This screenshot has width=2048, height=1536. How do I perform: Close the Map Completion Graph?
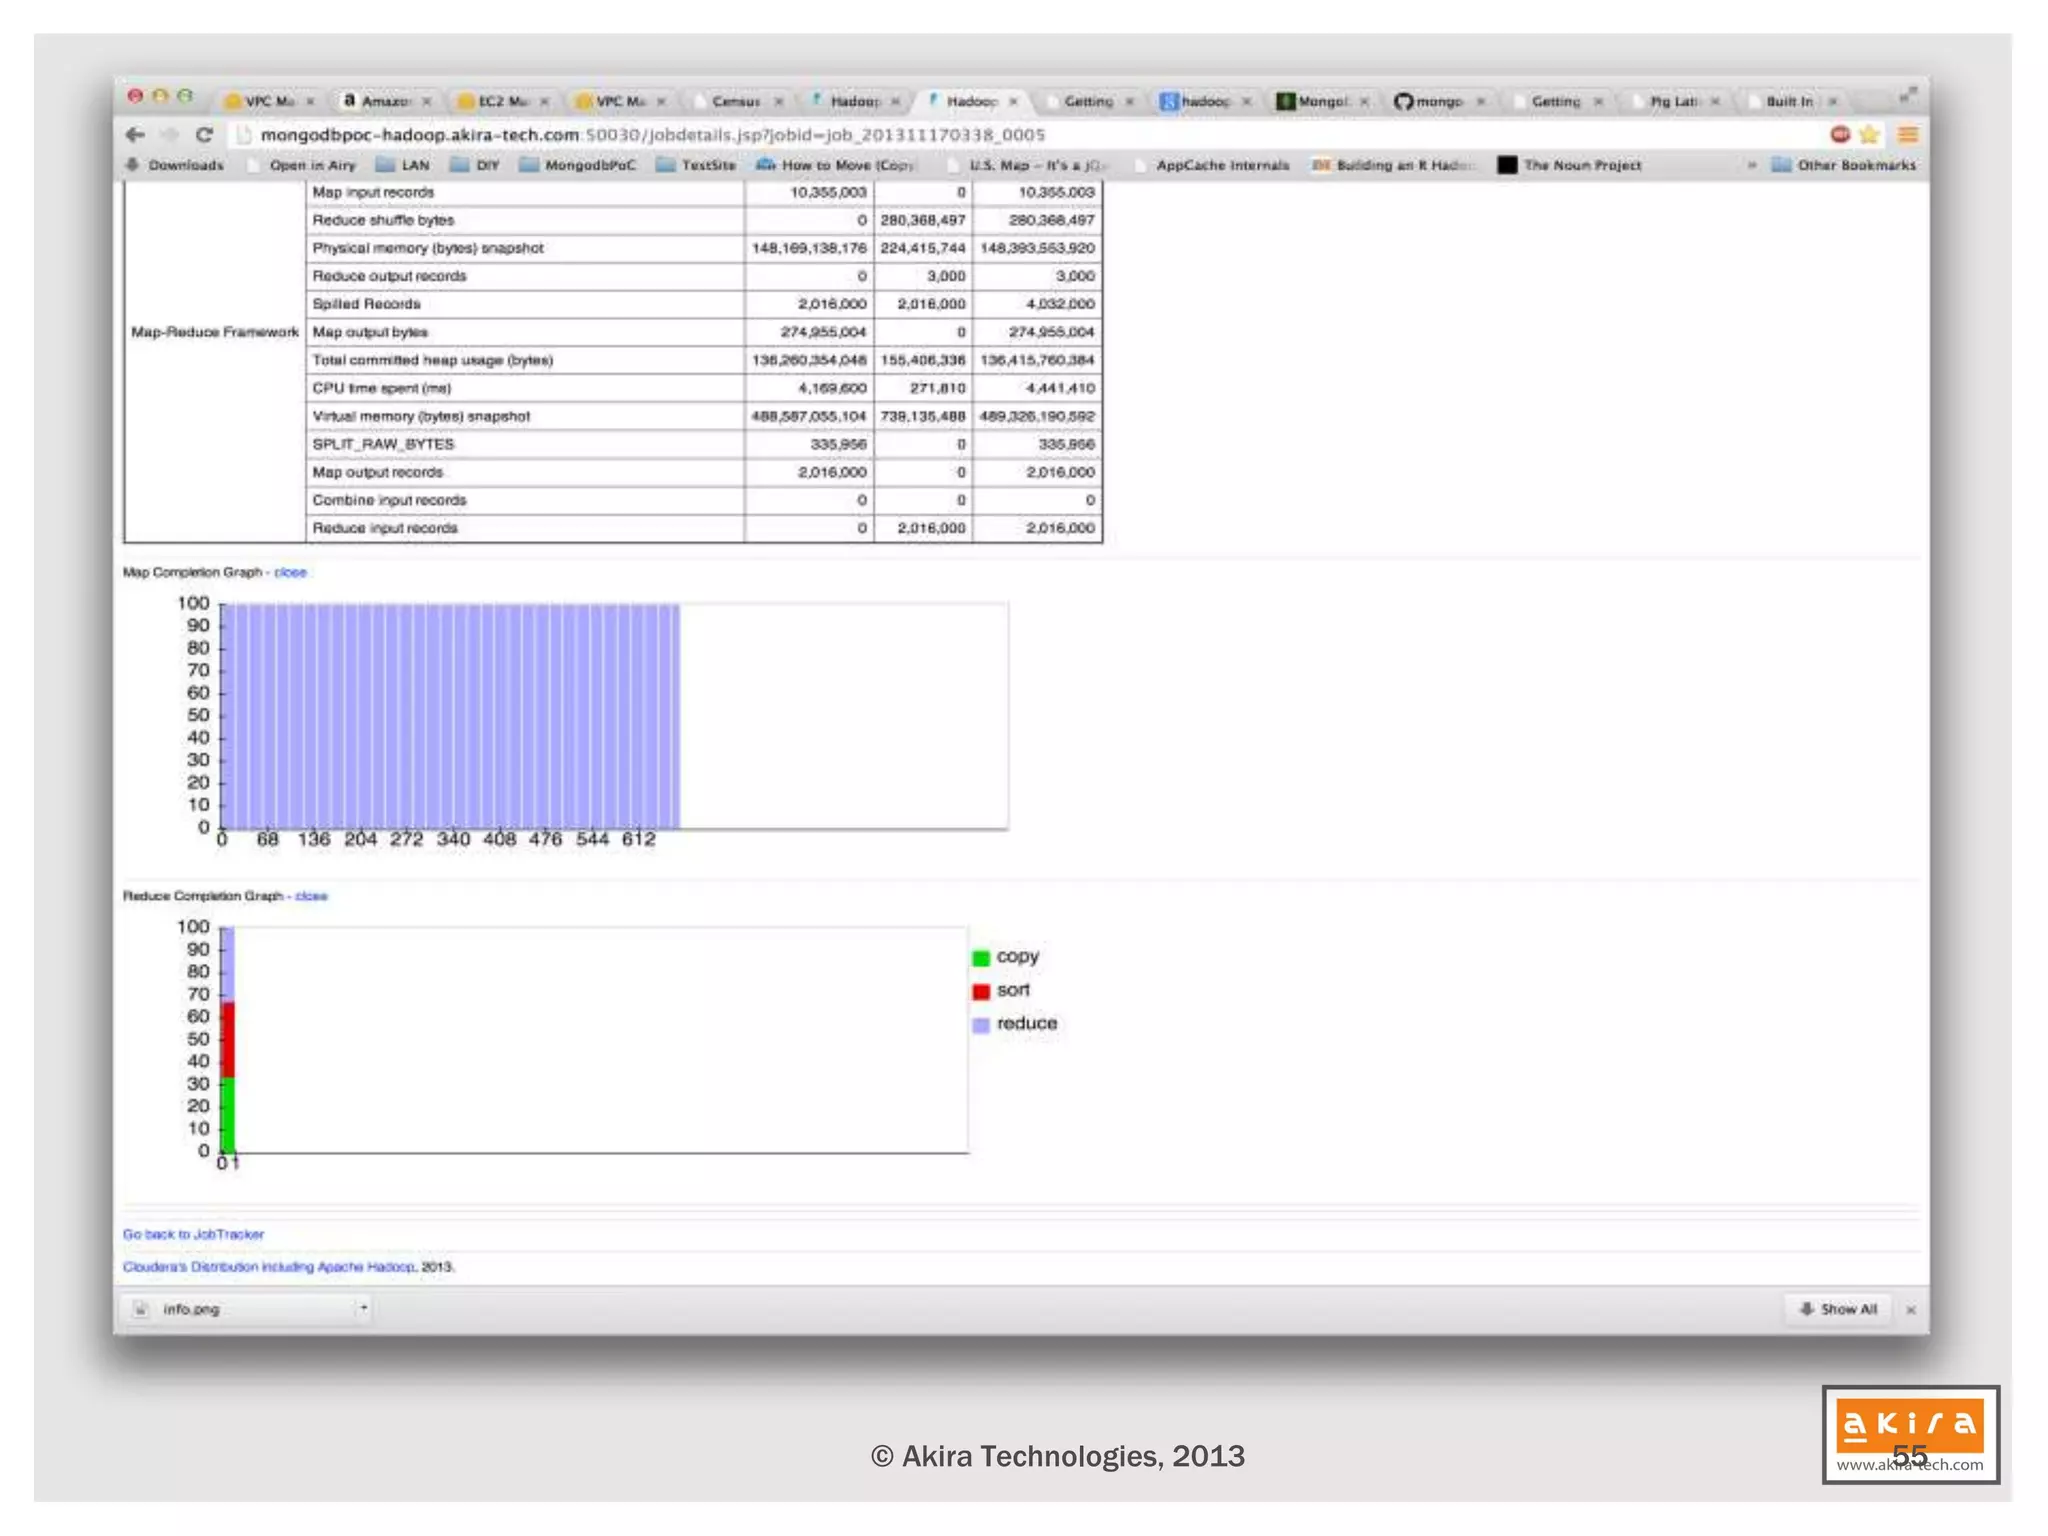[290, 572]
